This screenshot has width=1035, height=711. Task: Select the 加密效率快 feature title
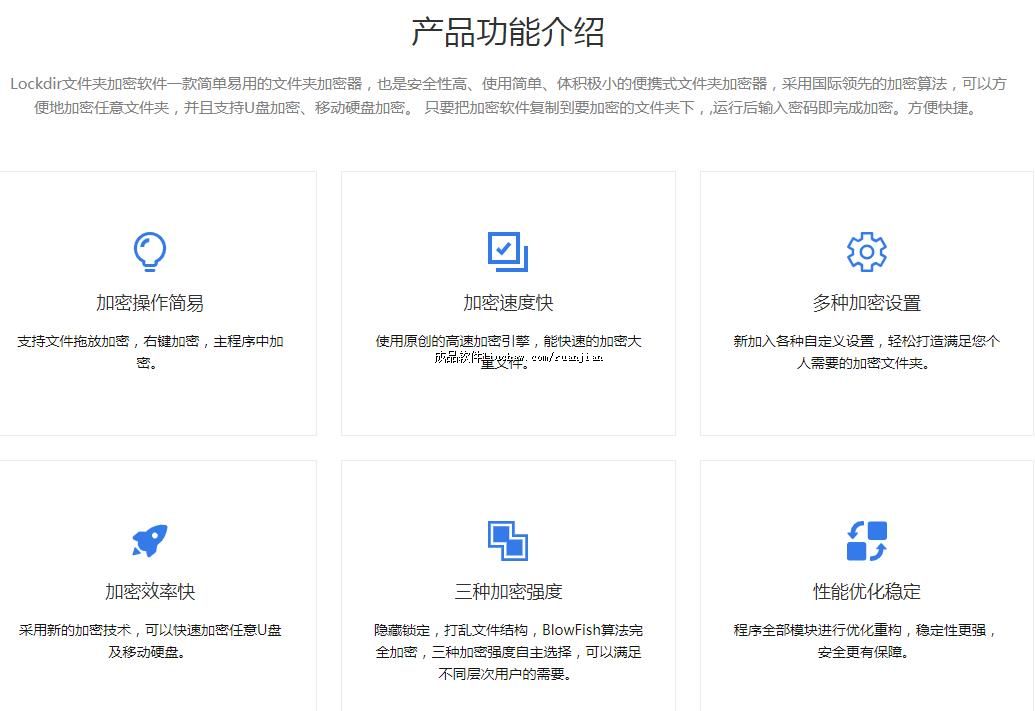[x=150, y=592]
